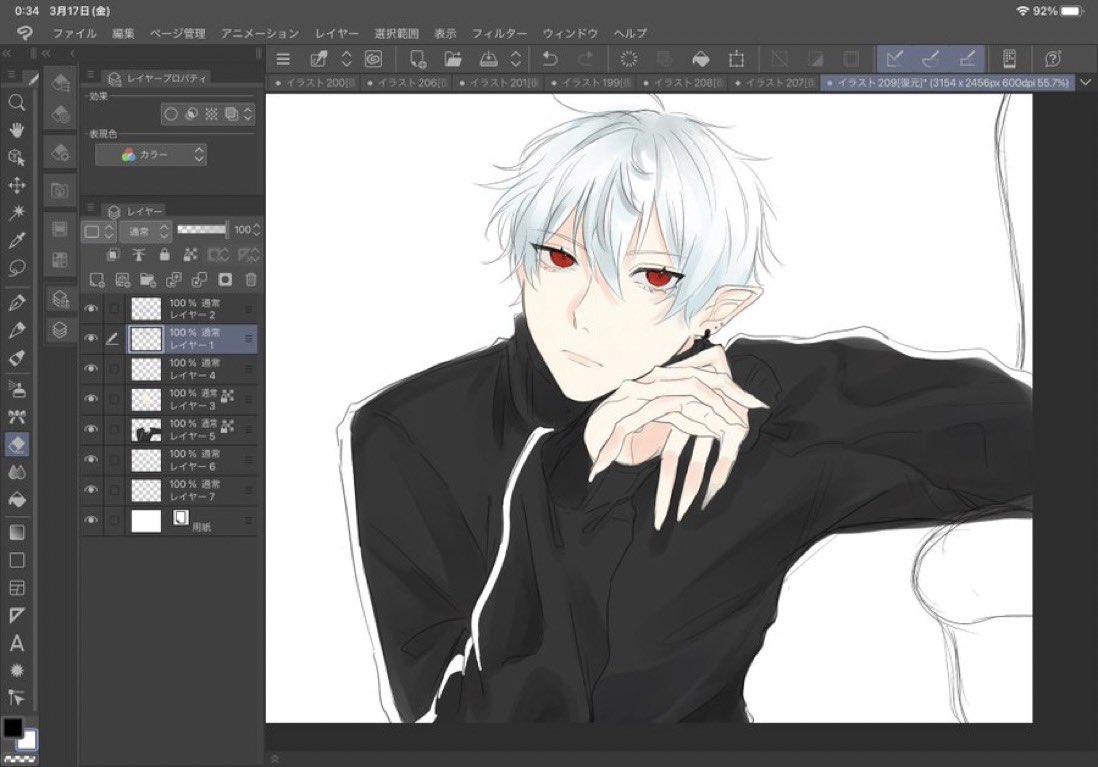Select the Auto select magic wand tool
The height and width of the screenshot is (767, 1098).
(17, 212)
